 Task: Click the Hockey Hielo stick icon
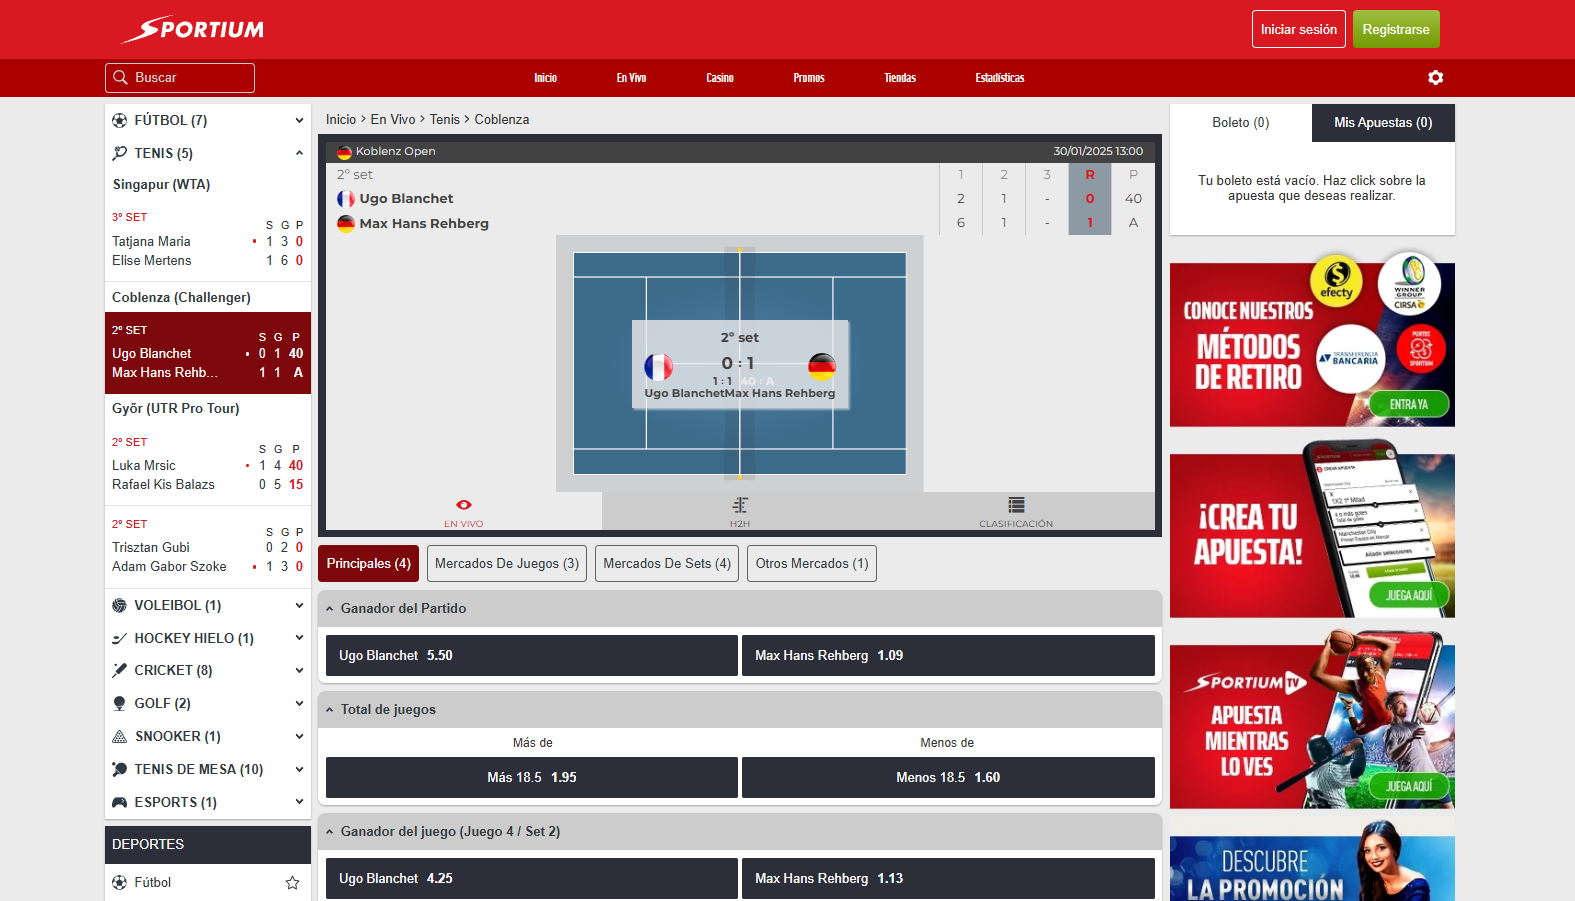[x=120, y=638]
